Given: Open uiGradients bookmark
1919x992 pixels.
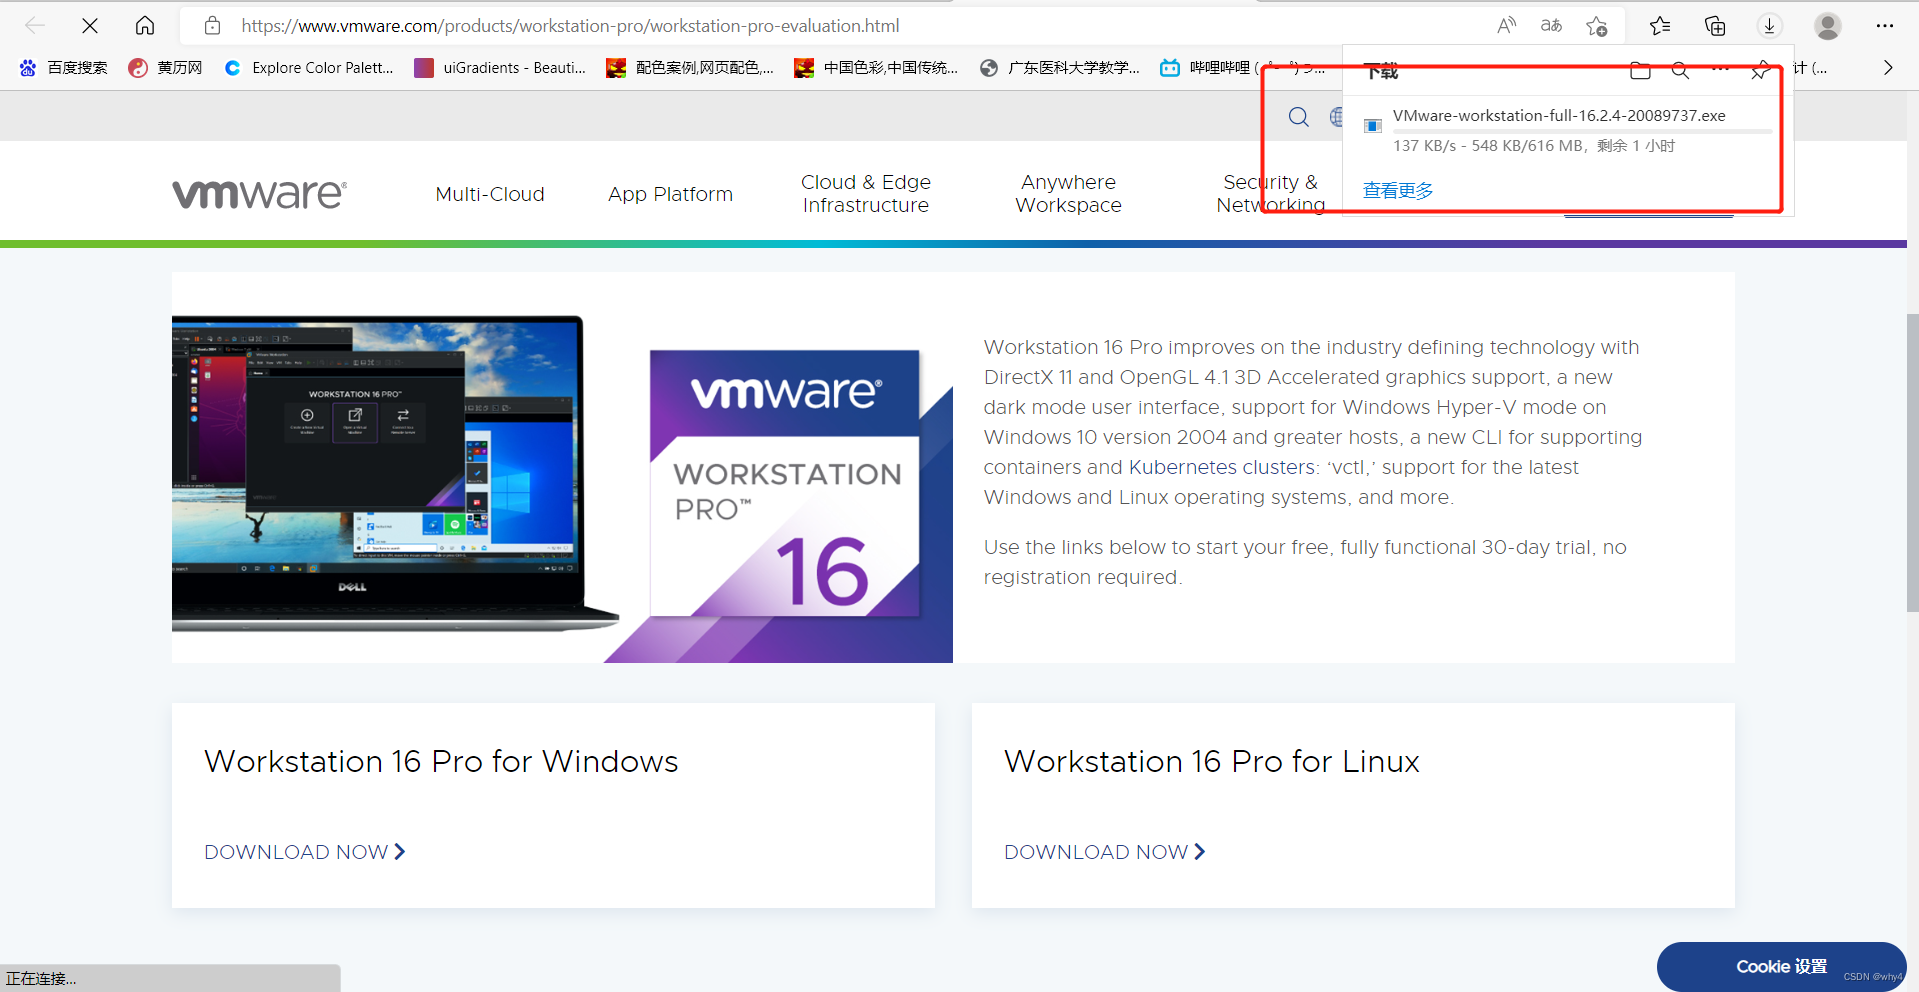Looking at the screenshot, I should pyautogui.click(x=500, y=68).
